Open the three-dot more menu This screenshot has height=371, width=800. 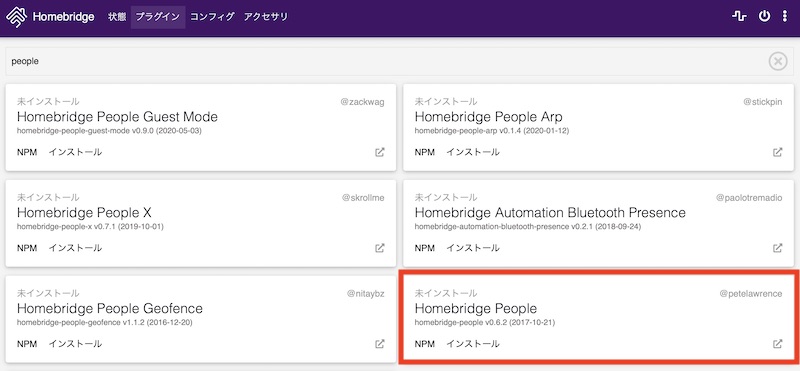tap(785, 16)
